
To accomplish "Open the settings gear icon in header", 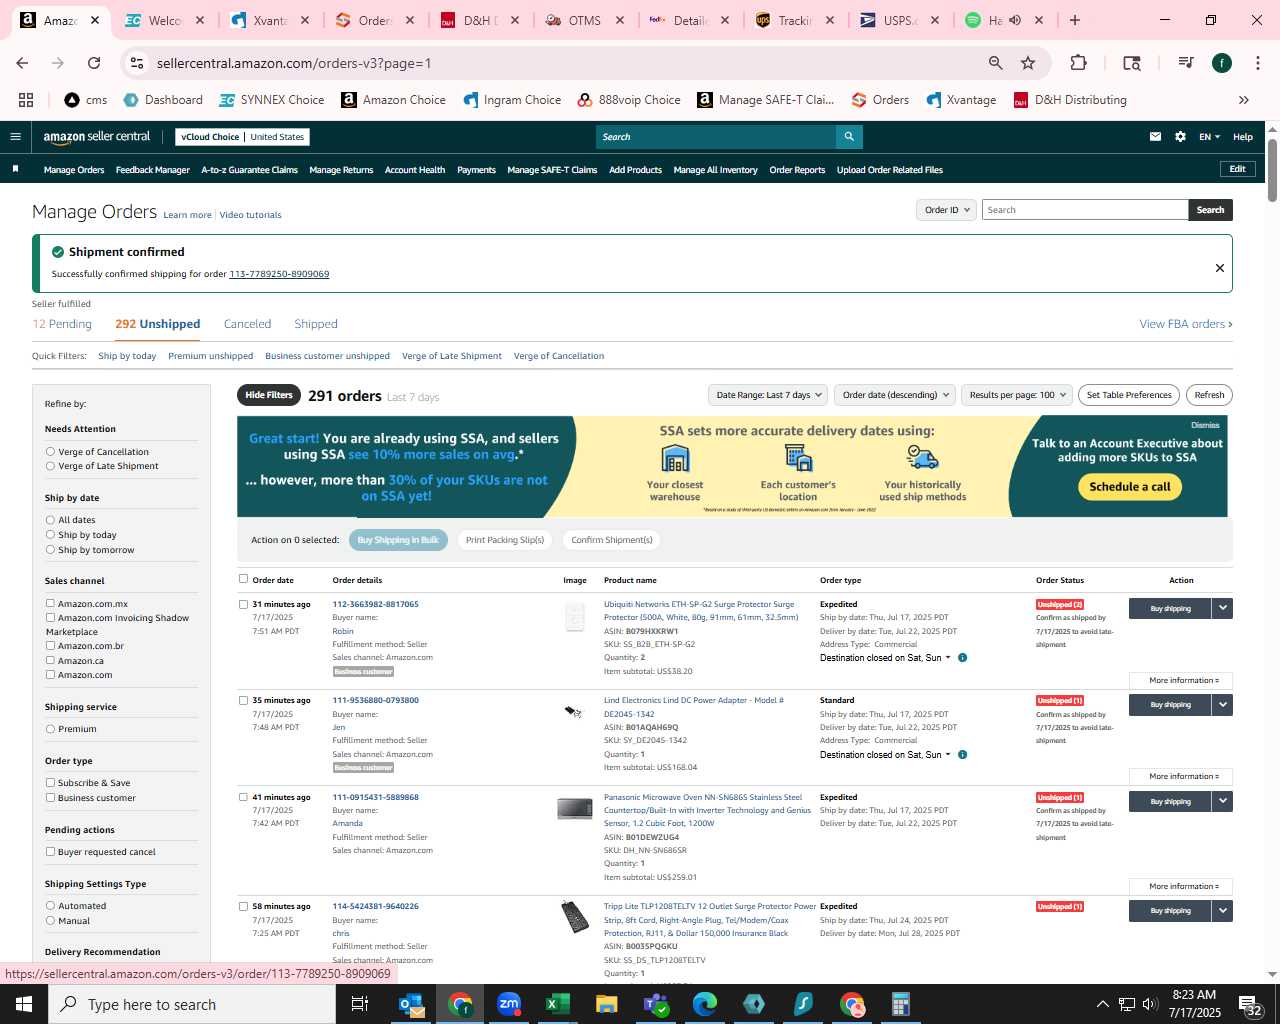I will pos(1180,137).
